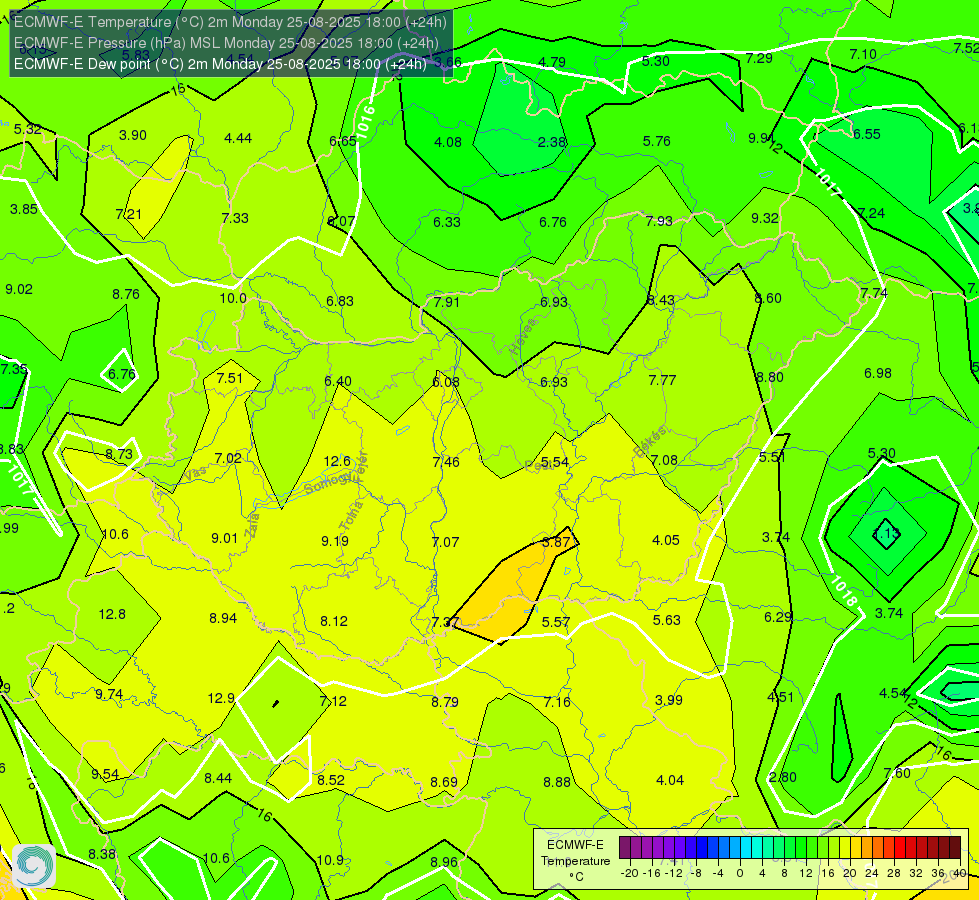Click the dew point value 8.79

click(x=445, y=702)
